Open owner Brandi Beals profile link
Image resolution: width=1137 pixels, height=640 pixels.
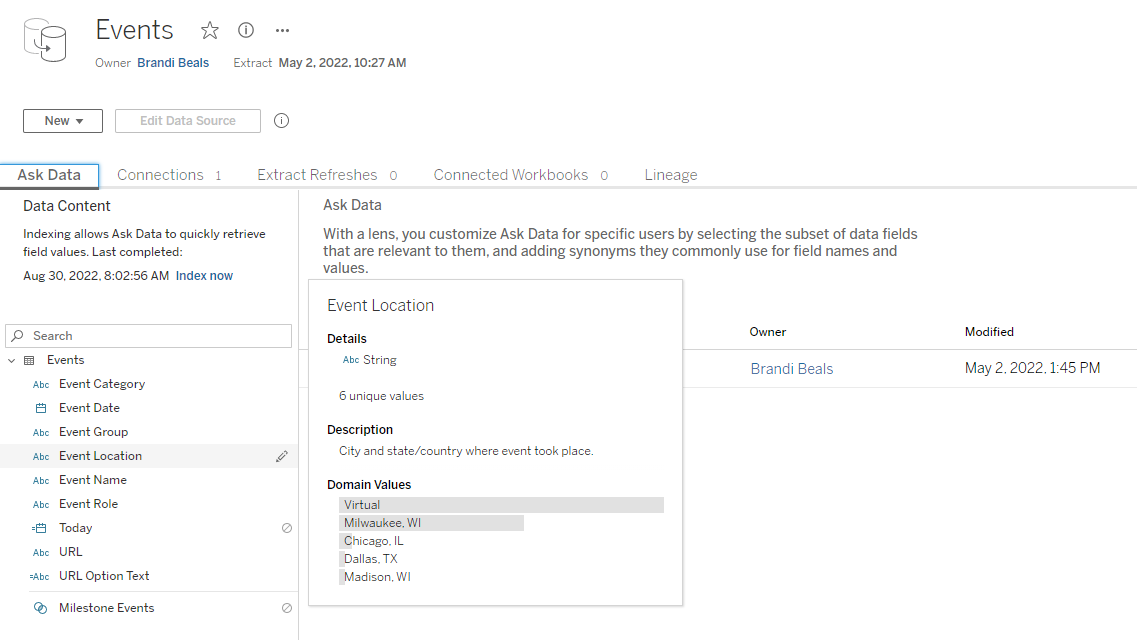tap(173, 62)
